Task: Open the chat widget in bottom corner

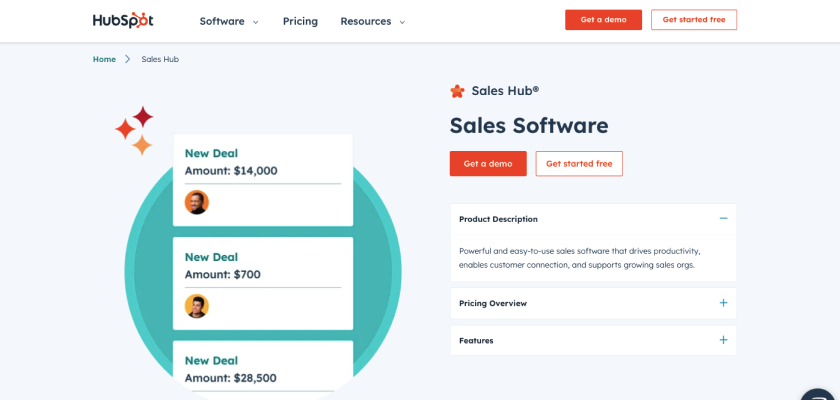Action: point(820,394)
